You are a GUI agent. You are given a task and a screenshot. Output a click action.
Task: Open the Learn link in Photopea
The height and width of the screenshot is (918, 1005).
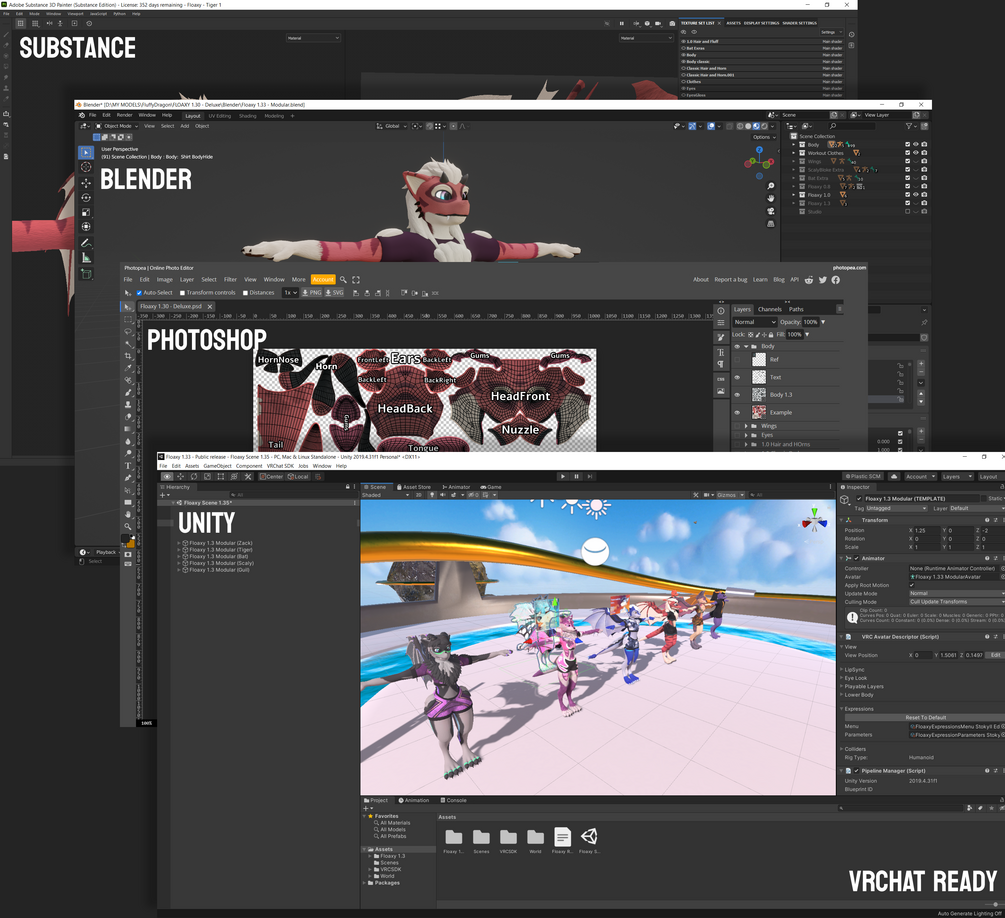pyautogui.click(x=760, y=280)
